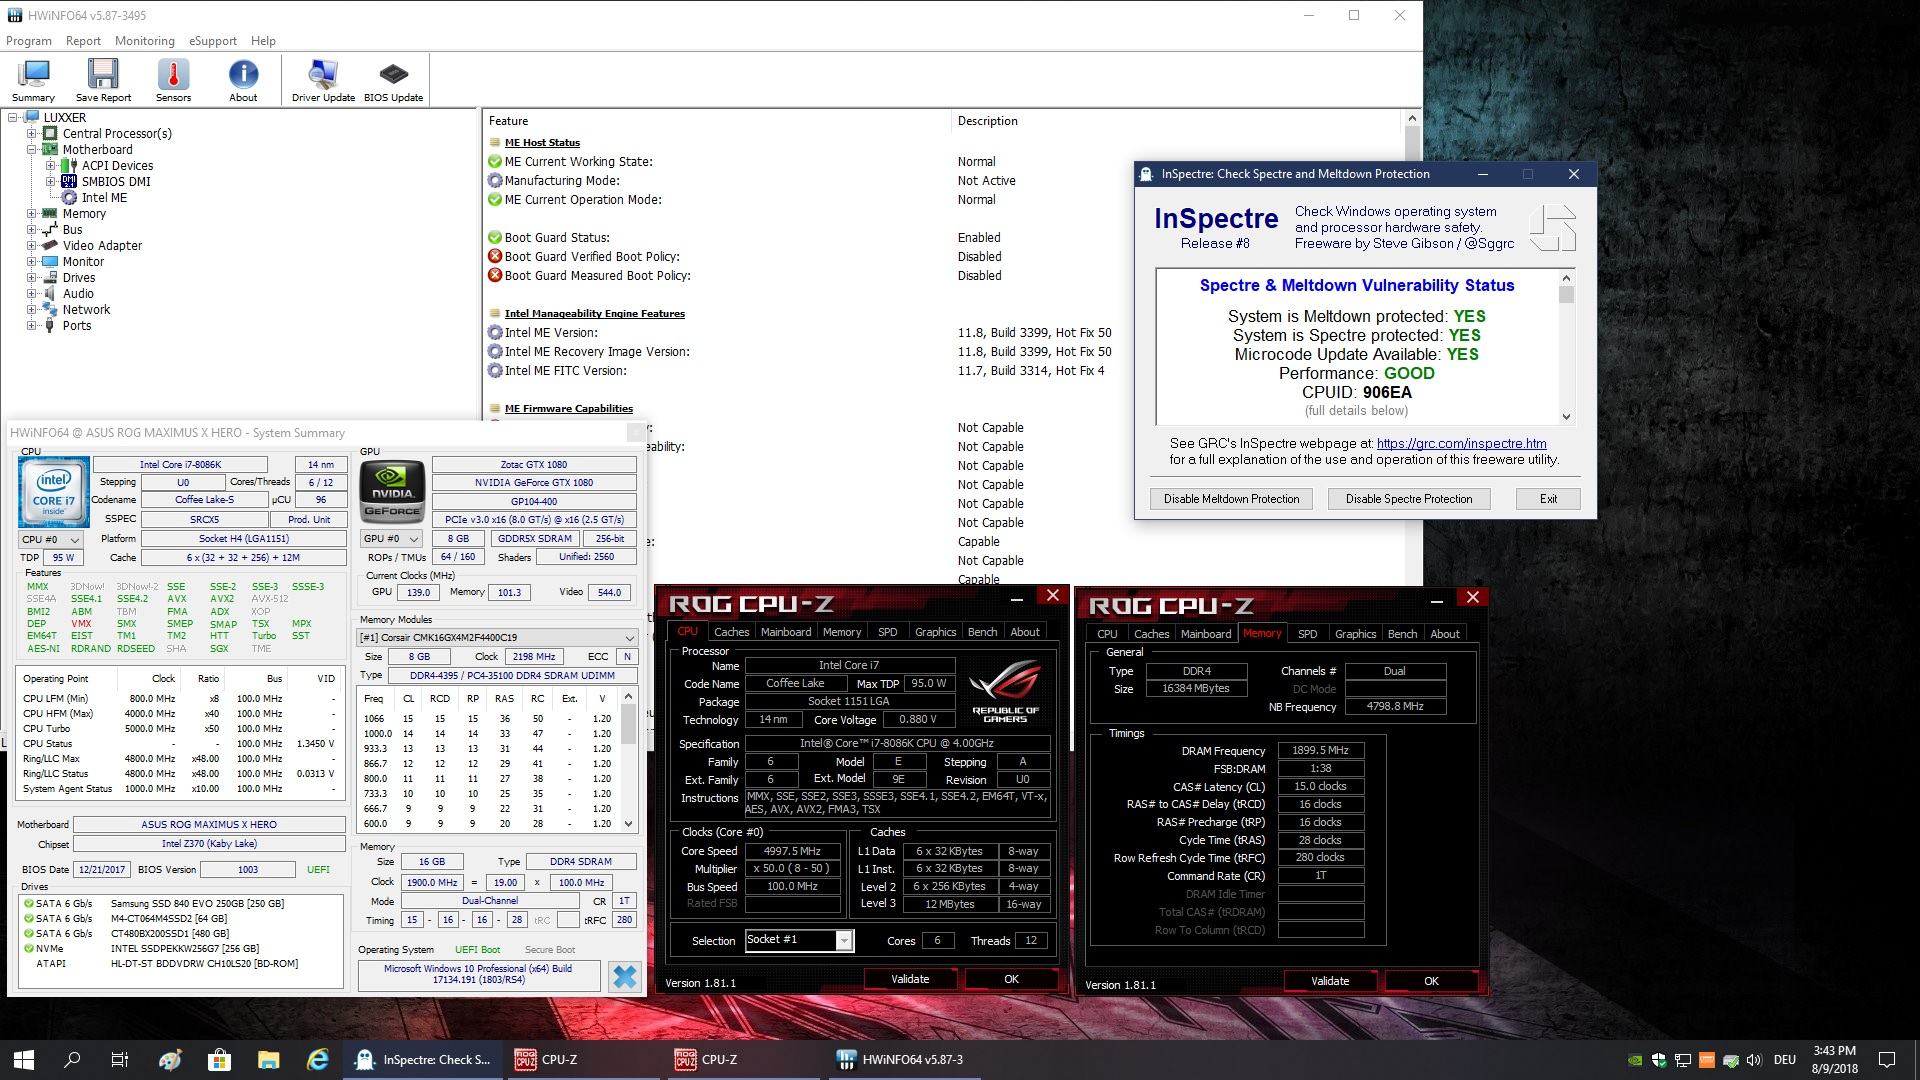This screenshot has height=1080, width=1920.
Task: Click the Exit button in InSpectre
Action: (1548, 499)
